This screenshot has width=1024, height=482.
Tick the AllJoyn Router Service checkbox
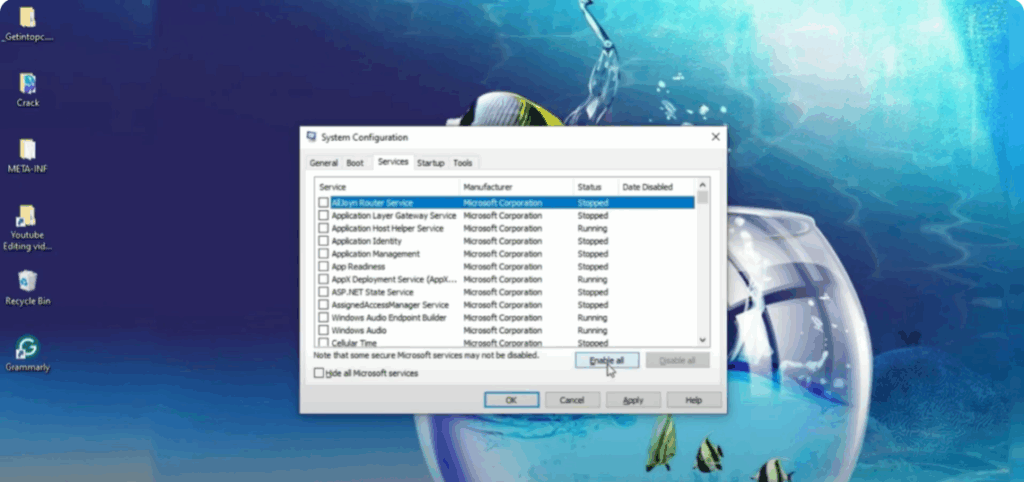coord(323,203)
